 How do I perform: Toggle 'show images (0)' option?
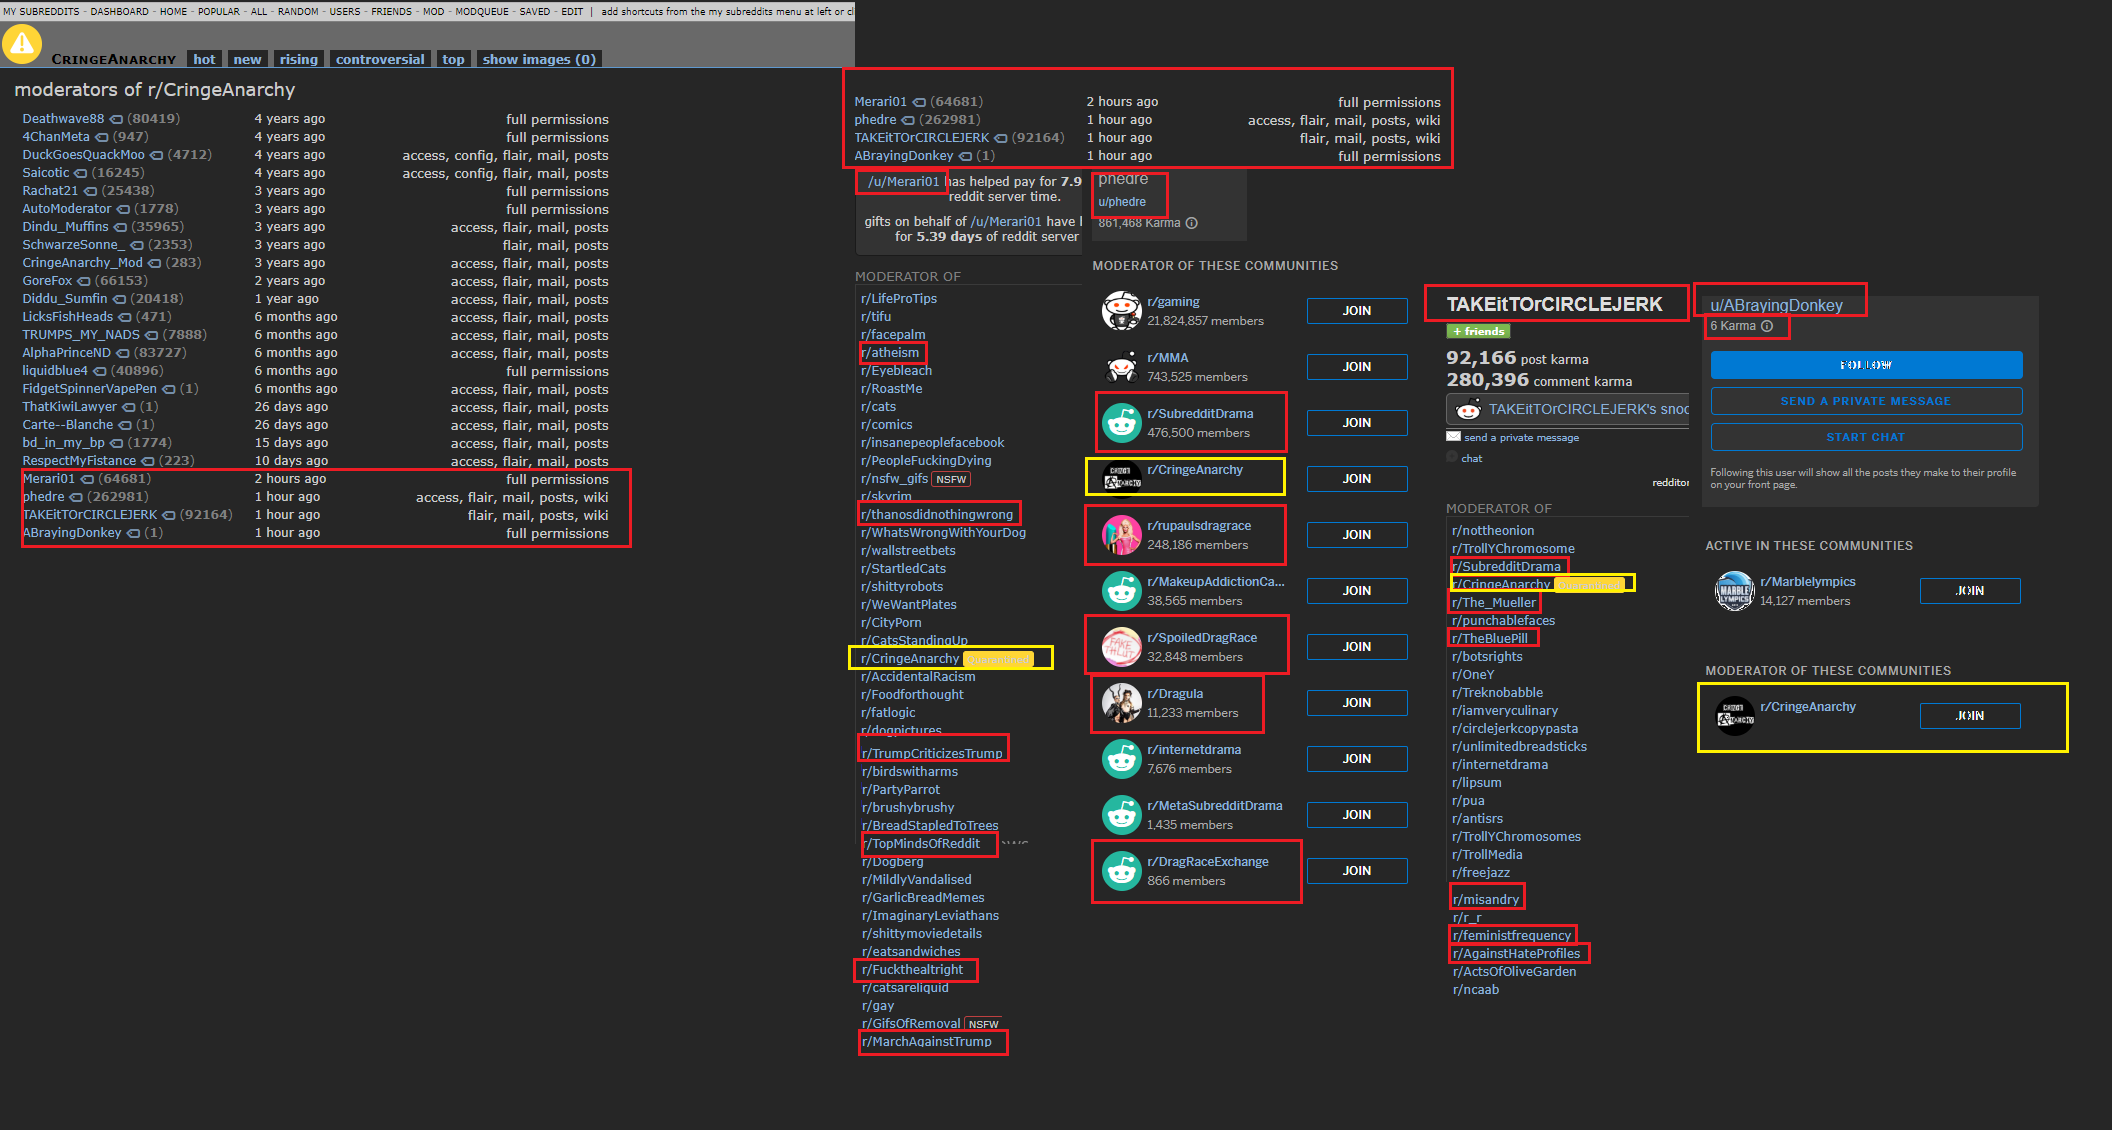[539, 59]
